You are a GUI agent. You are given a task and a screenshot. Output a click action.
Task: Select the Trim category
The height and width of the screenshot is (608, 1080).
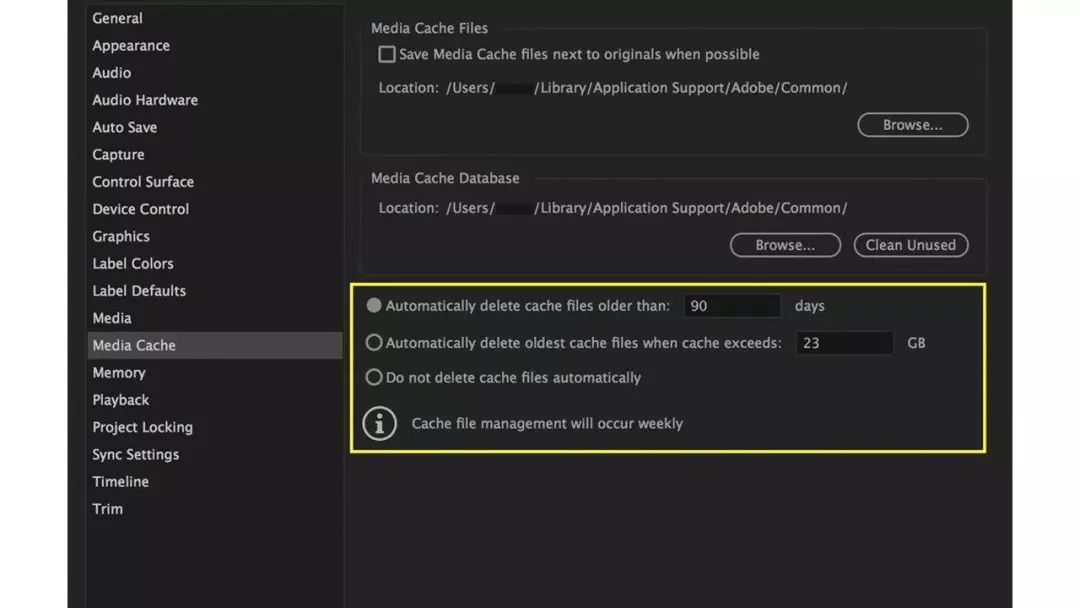point(107,509)
